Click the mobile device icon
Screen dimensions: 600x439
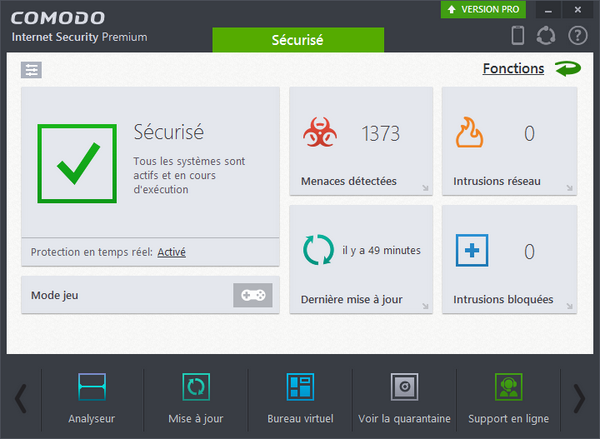click(518, 35)
